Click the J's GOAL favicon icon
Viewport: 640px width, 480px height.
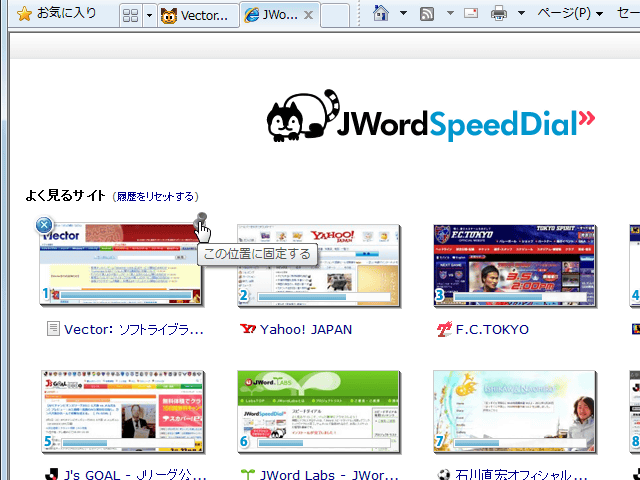(x=51, y=474)
